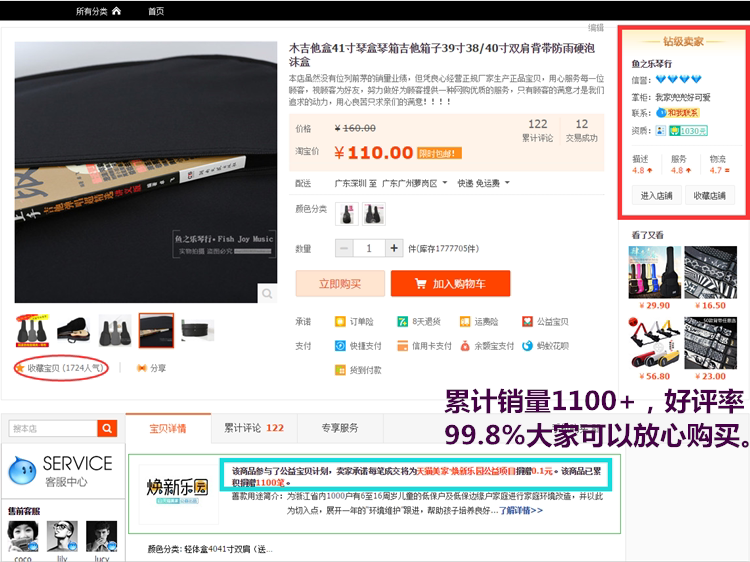The image size is (750, 562).
Task: Open the destination dropdown 广东广州萝岗区
Action: click(414, 183)
